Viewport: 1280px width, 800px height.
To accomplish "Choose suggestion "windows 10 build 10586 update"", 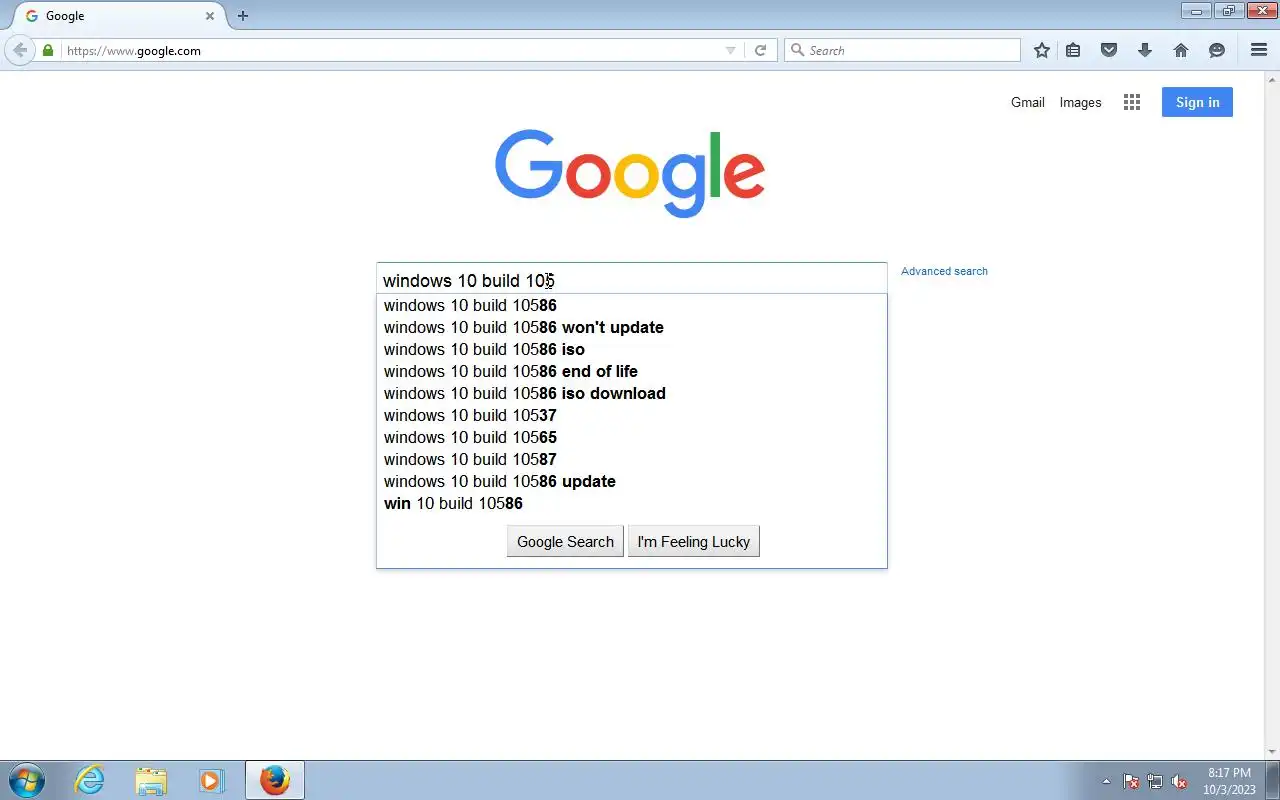I will click(631, 481).
